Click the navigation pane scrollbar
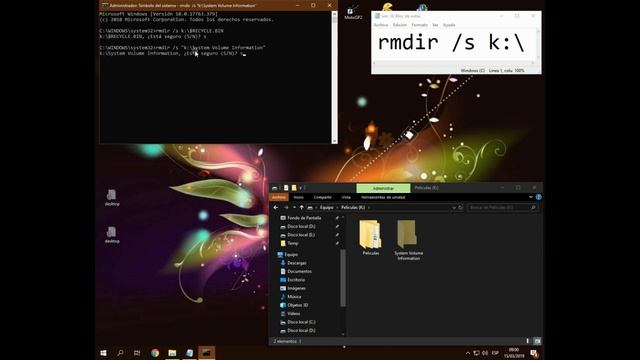This screenshot has width=640, height=360. click(343, 278)
